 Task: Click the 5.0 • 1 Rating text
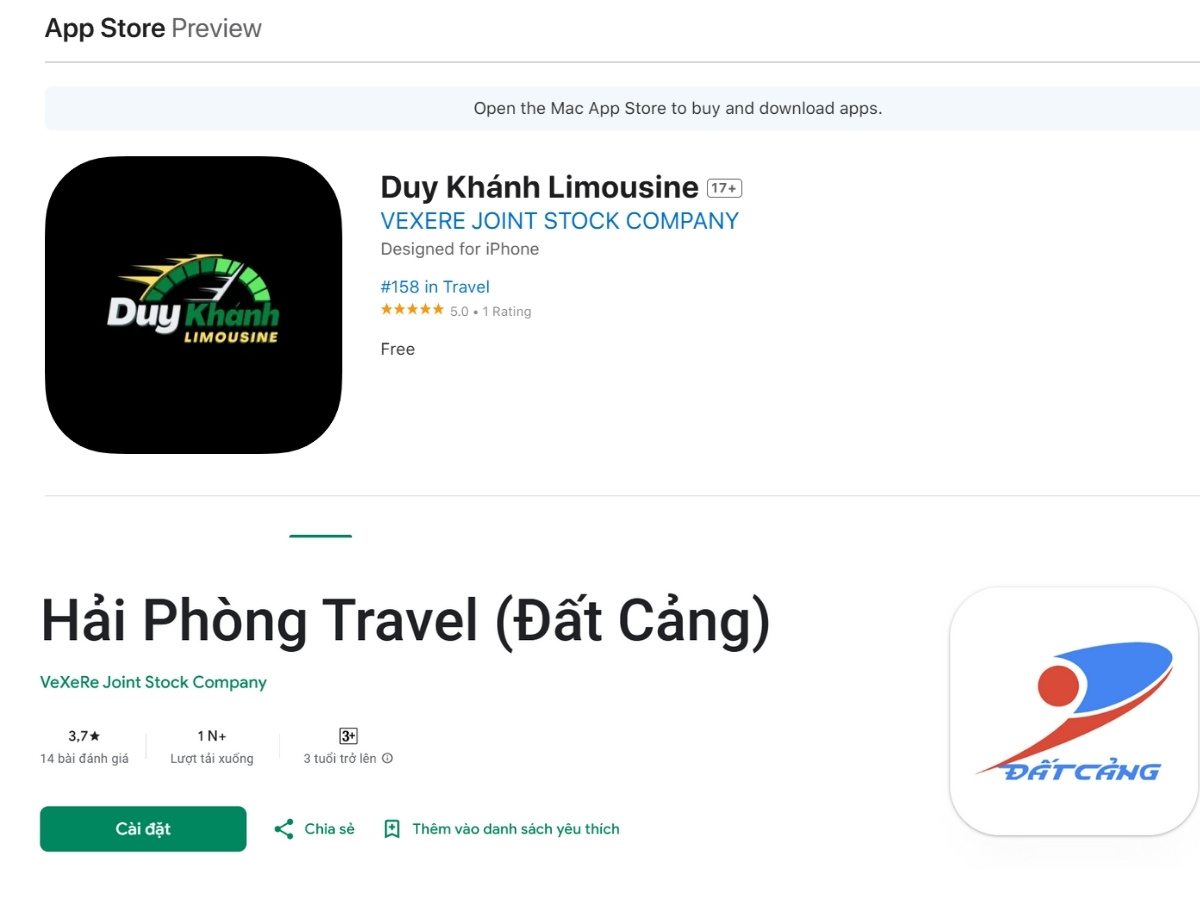(490, 312)
